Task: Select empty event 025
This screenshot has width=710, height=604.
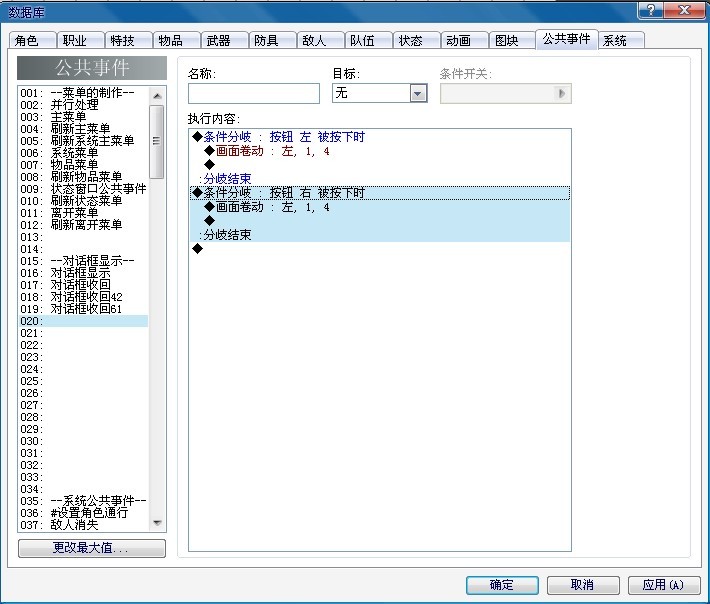Action: 83,381
